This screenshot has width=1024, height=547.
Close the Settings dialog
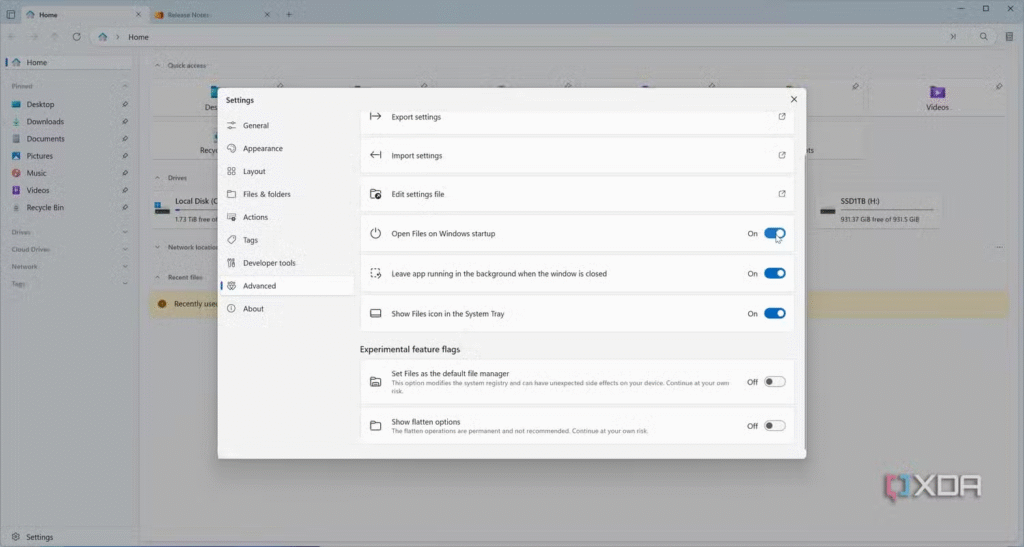point(794,99)
